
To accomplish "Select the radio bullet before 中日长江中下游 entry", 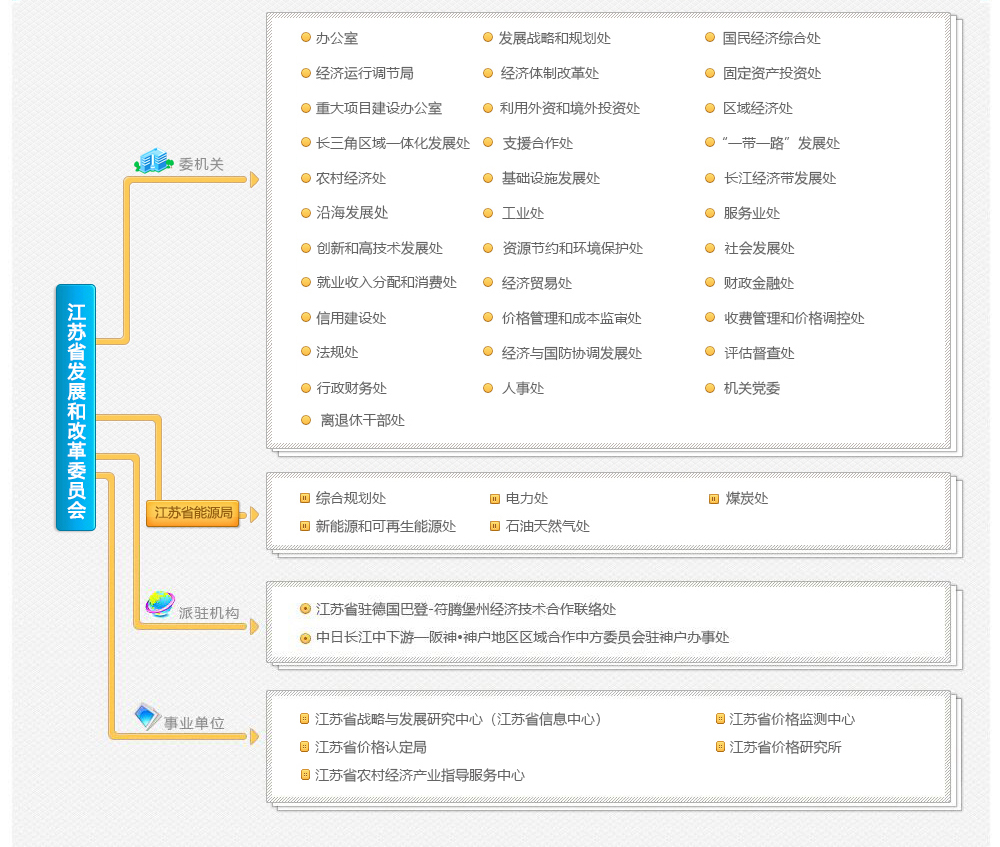I will (305, 638).
